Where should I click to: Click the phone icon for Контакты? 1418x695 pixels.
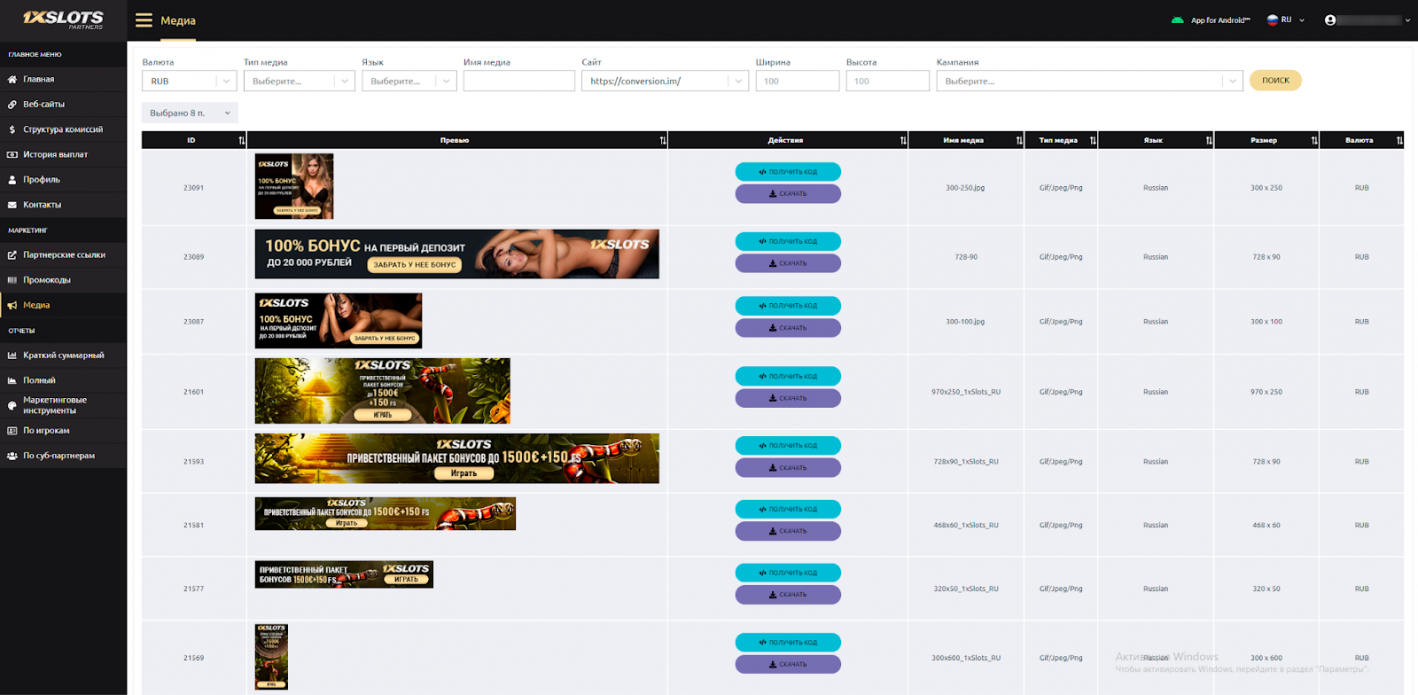click(x=12, y=204)
